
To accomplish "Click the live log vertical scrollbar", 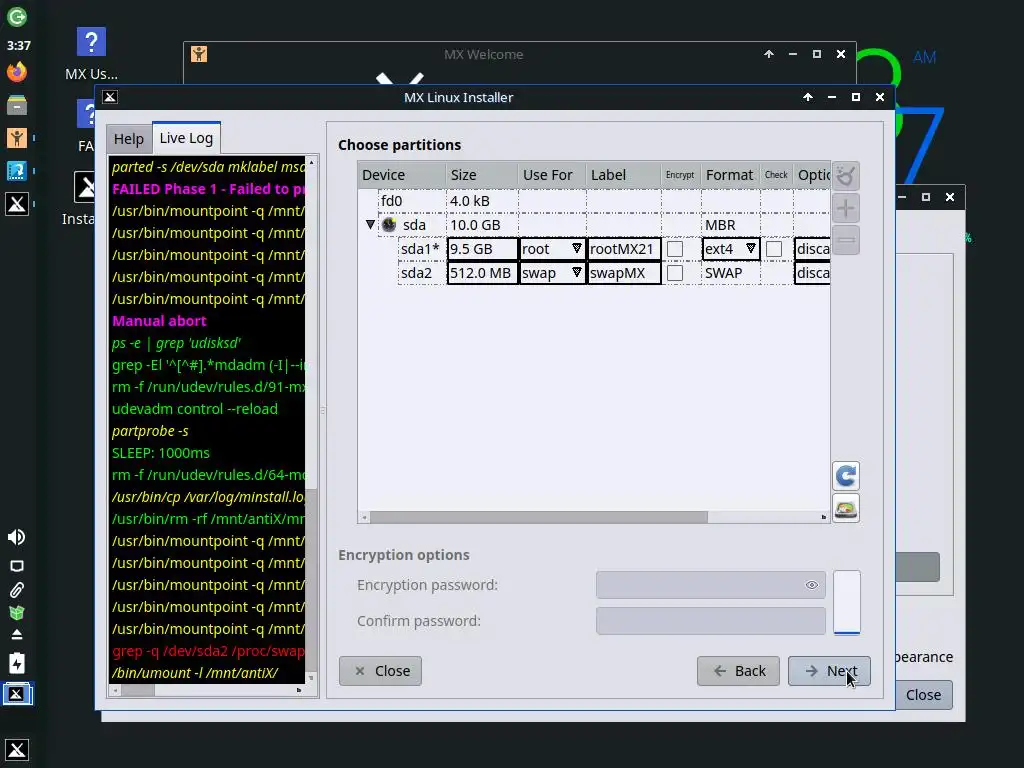I will click(x=312, y=581).
